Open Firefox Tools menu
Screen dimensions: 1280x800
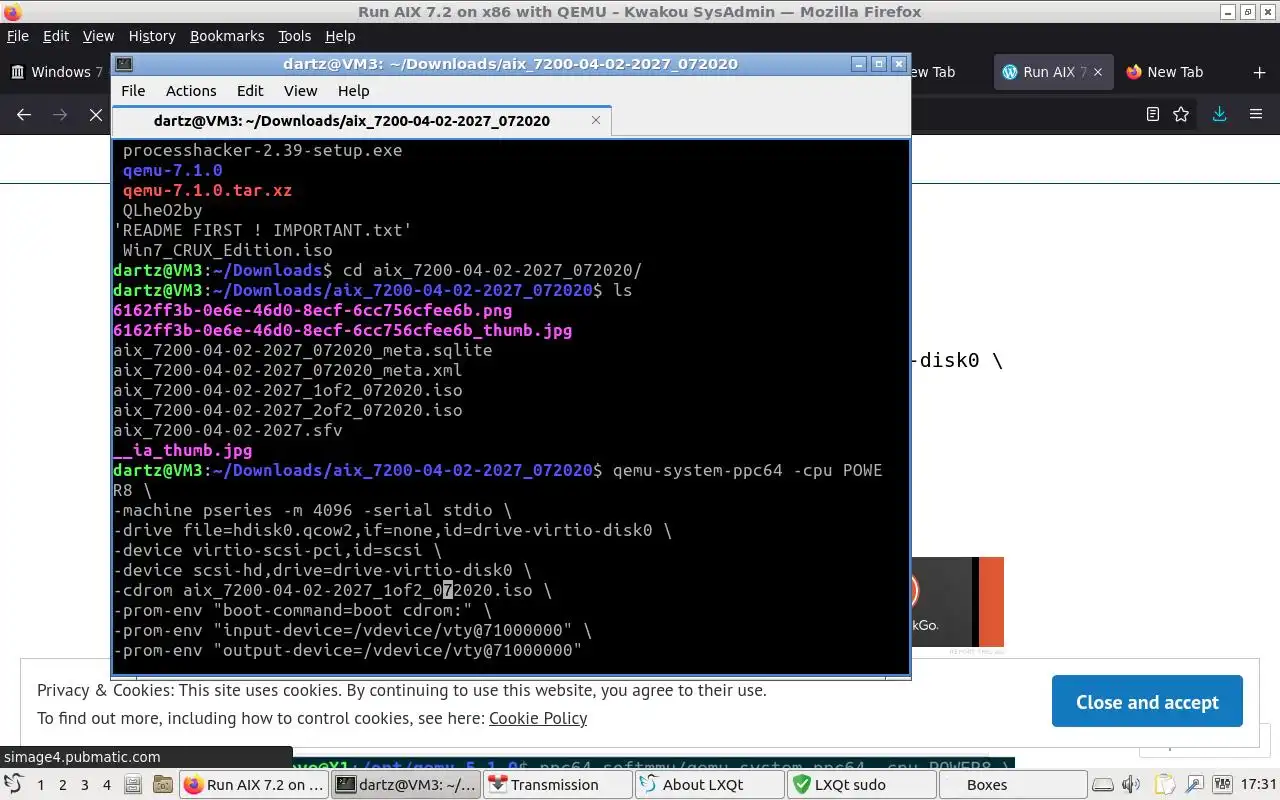(294, 36)
